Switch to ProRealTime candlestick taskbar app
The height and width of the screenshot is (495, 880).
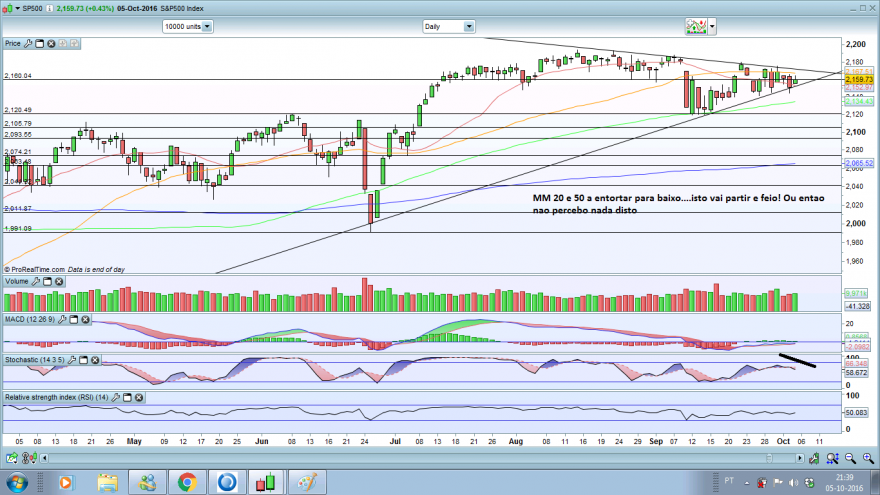click(x=267, y=483)
